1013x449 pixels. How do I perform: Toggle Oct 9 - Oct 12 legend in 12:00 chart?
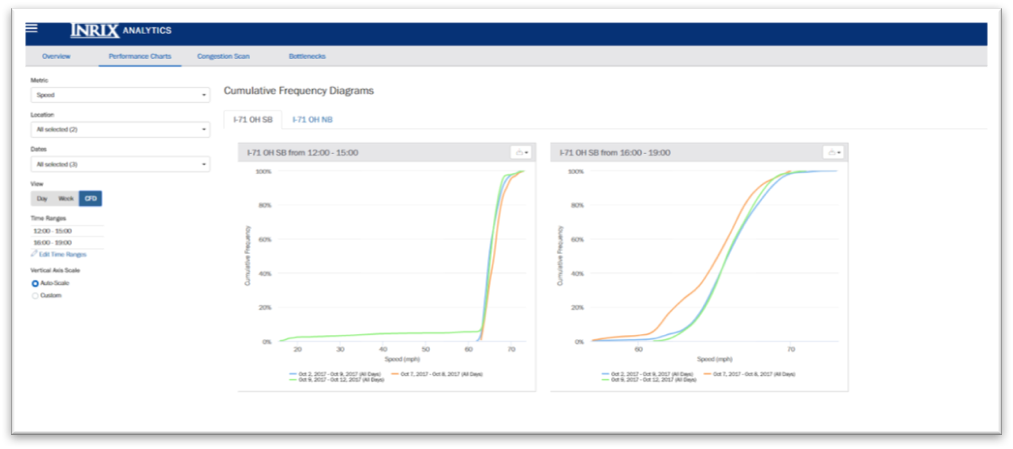pos(336,379)
